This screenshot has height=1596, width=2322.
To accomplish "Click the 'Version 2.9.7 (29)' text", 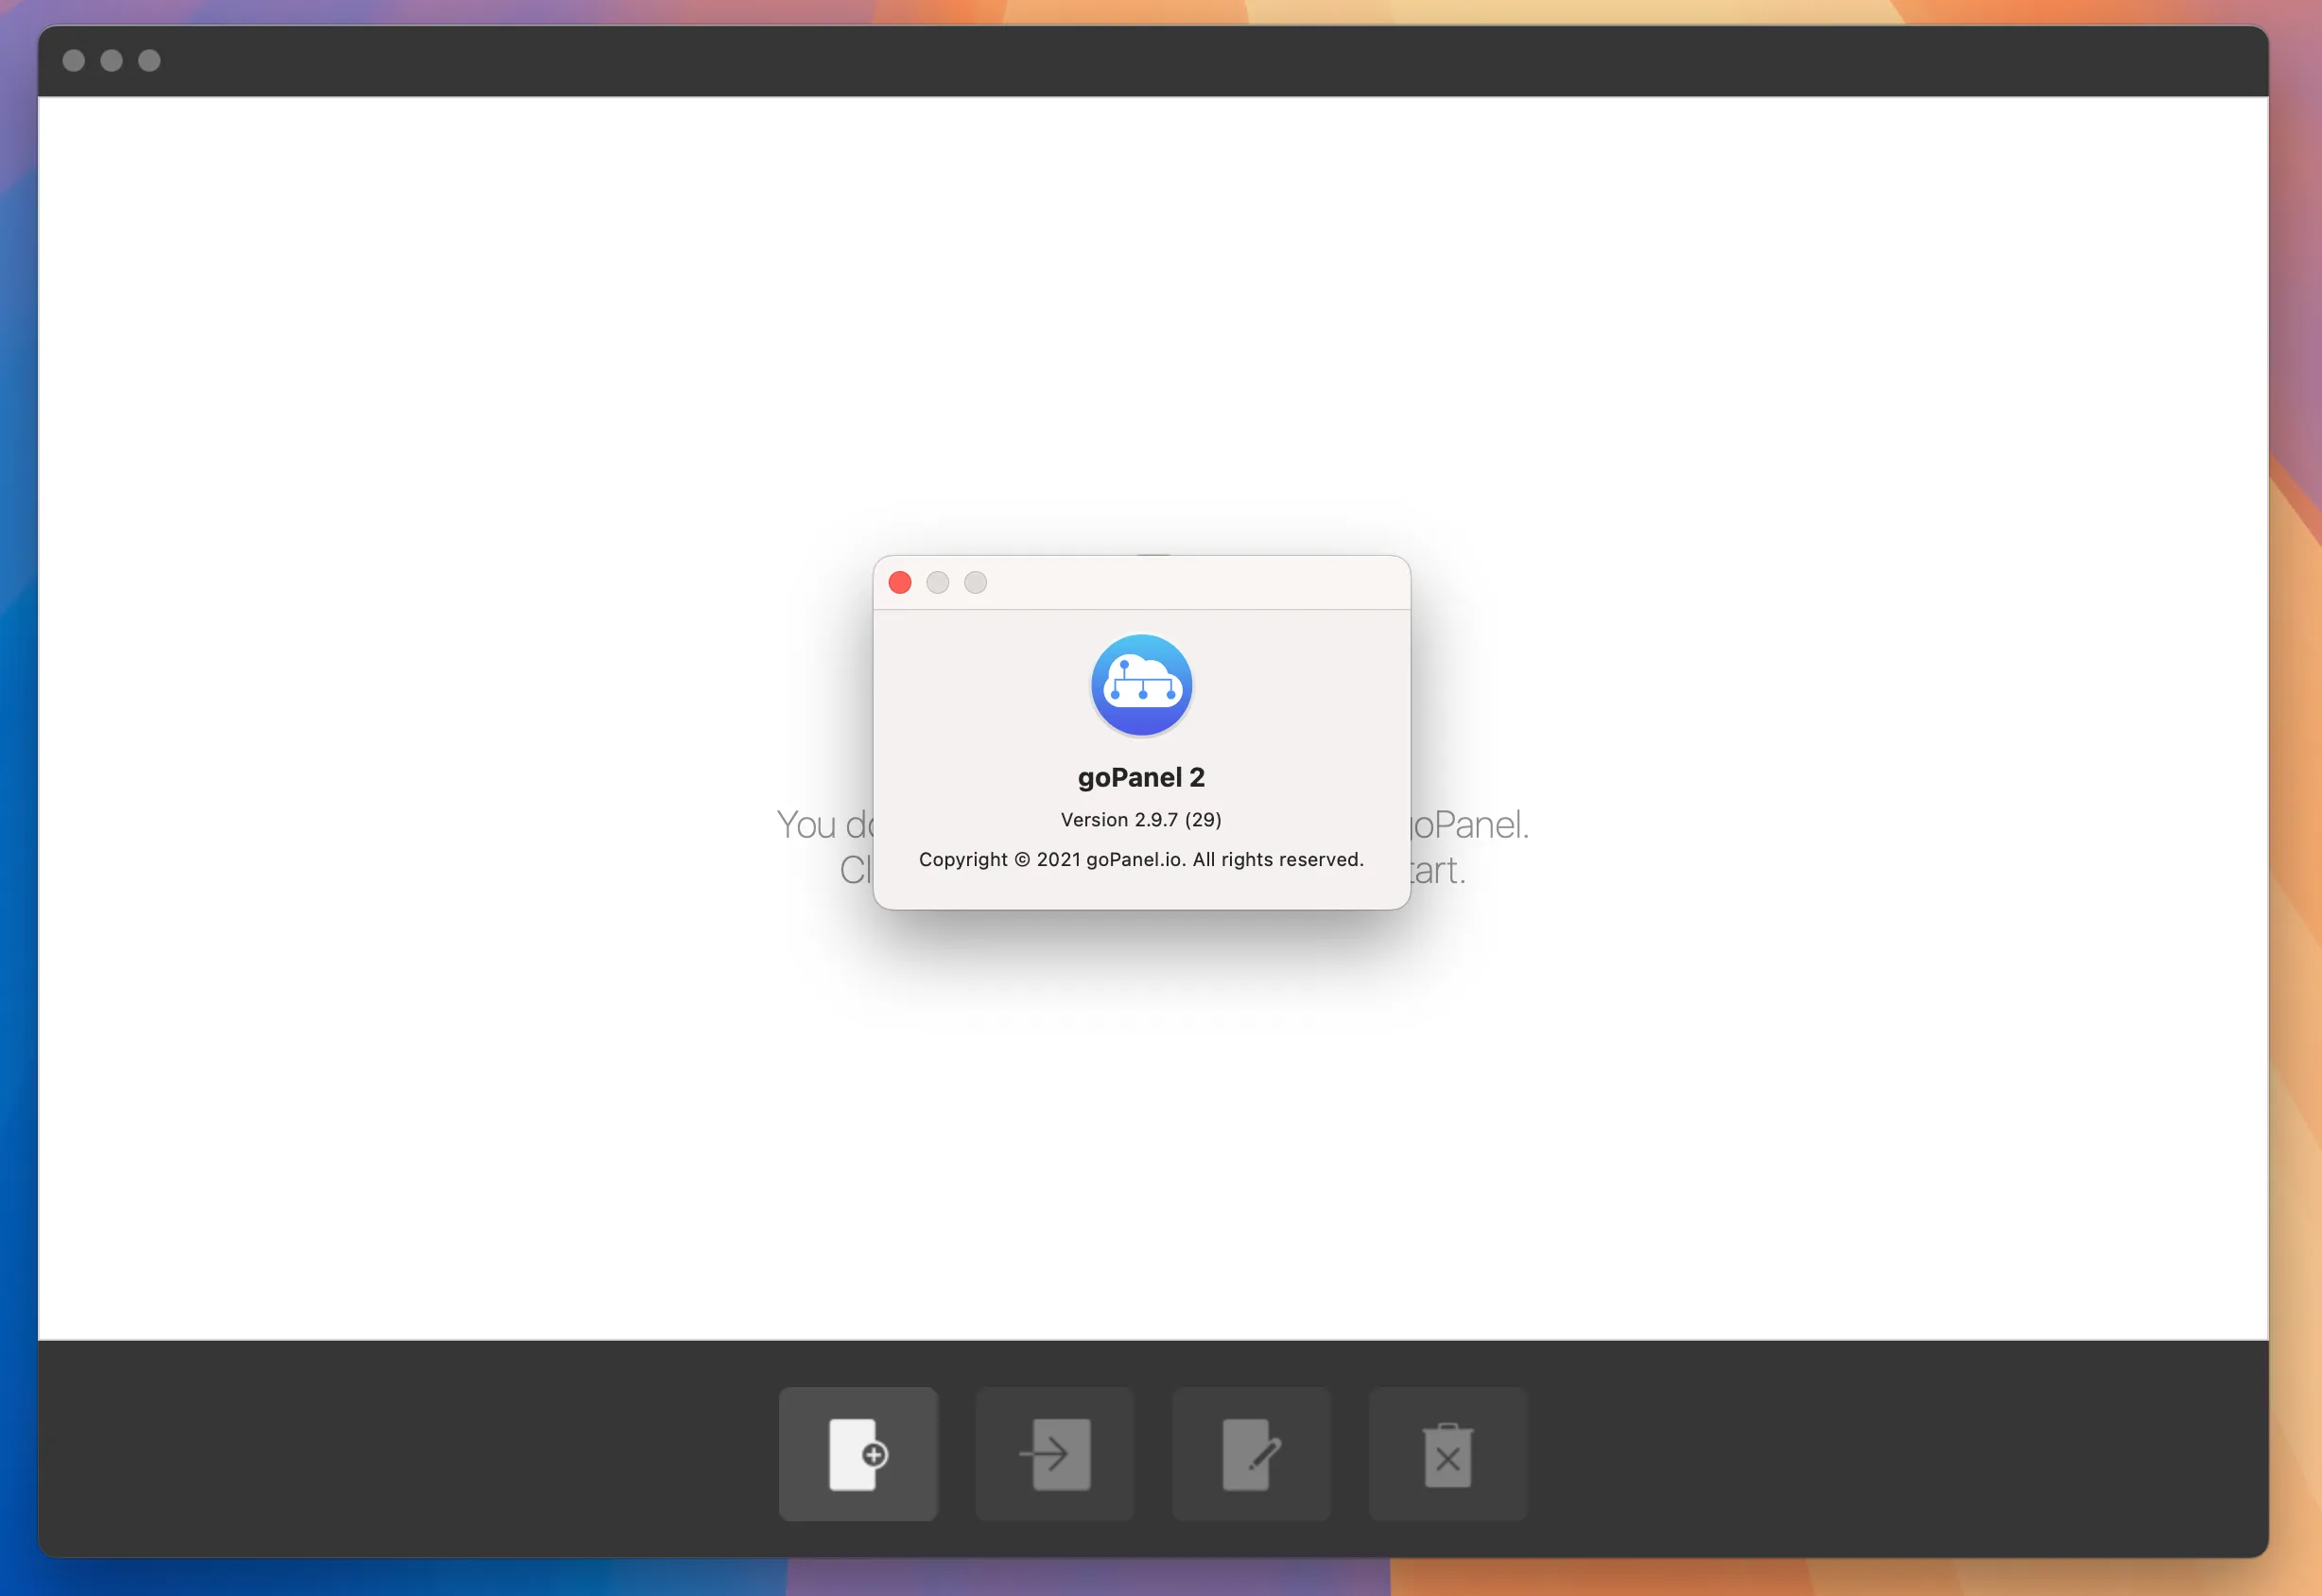I will [x=1141, y=820].
